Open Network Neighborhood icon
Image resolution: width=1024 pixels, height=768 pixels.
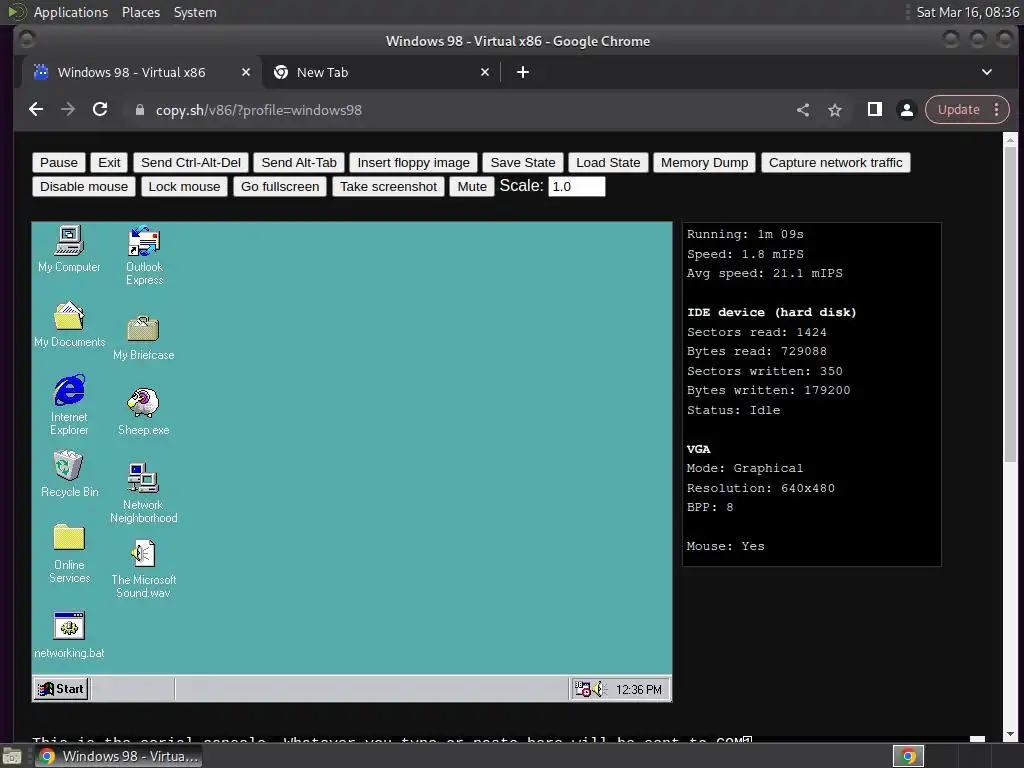tap(144, 492)
